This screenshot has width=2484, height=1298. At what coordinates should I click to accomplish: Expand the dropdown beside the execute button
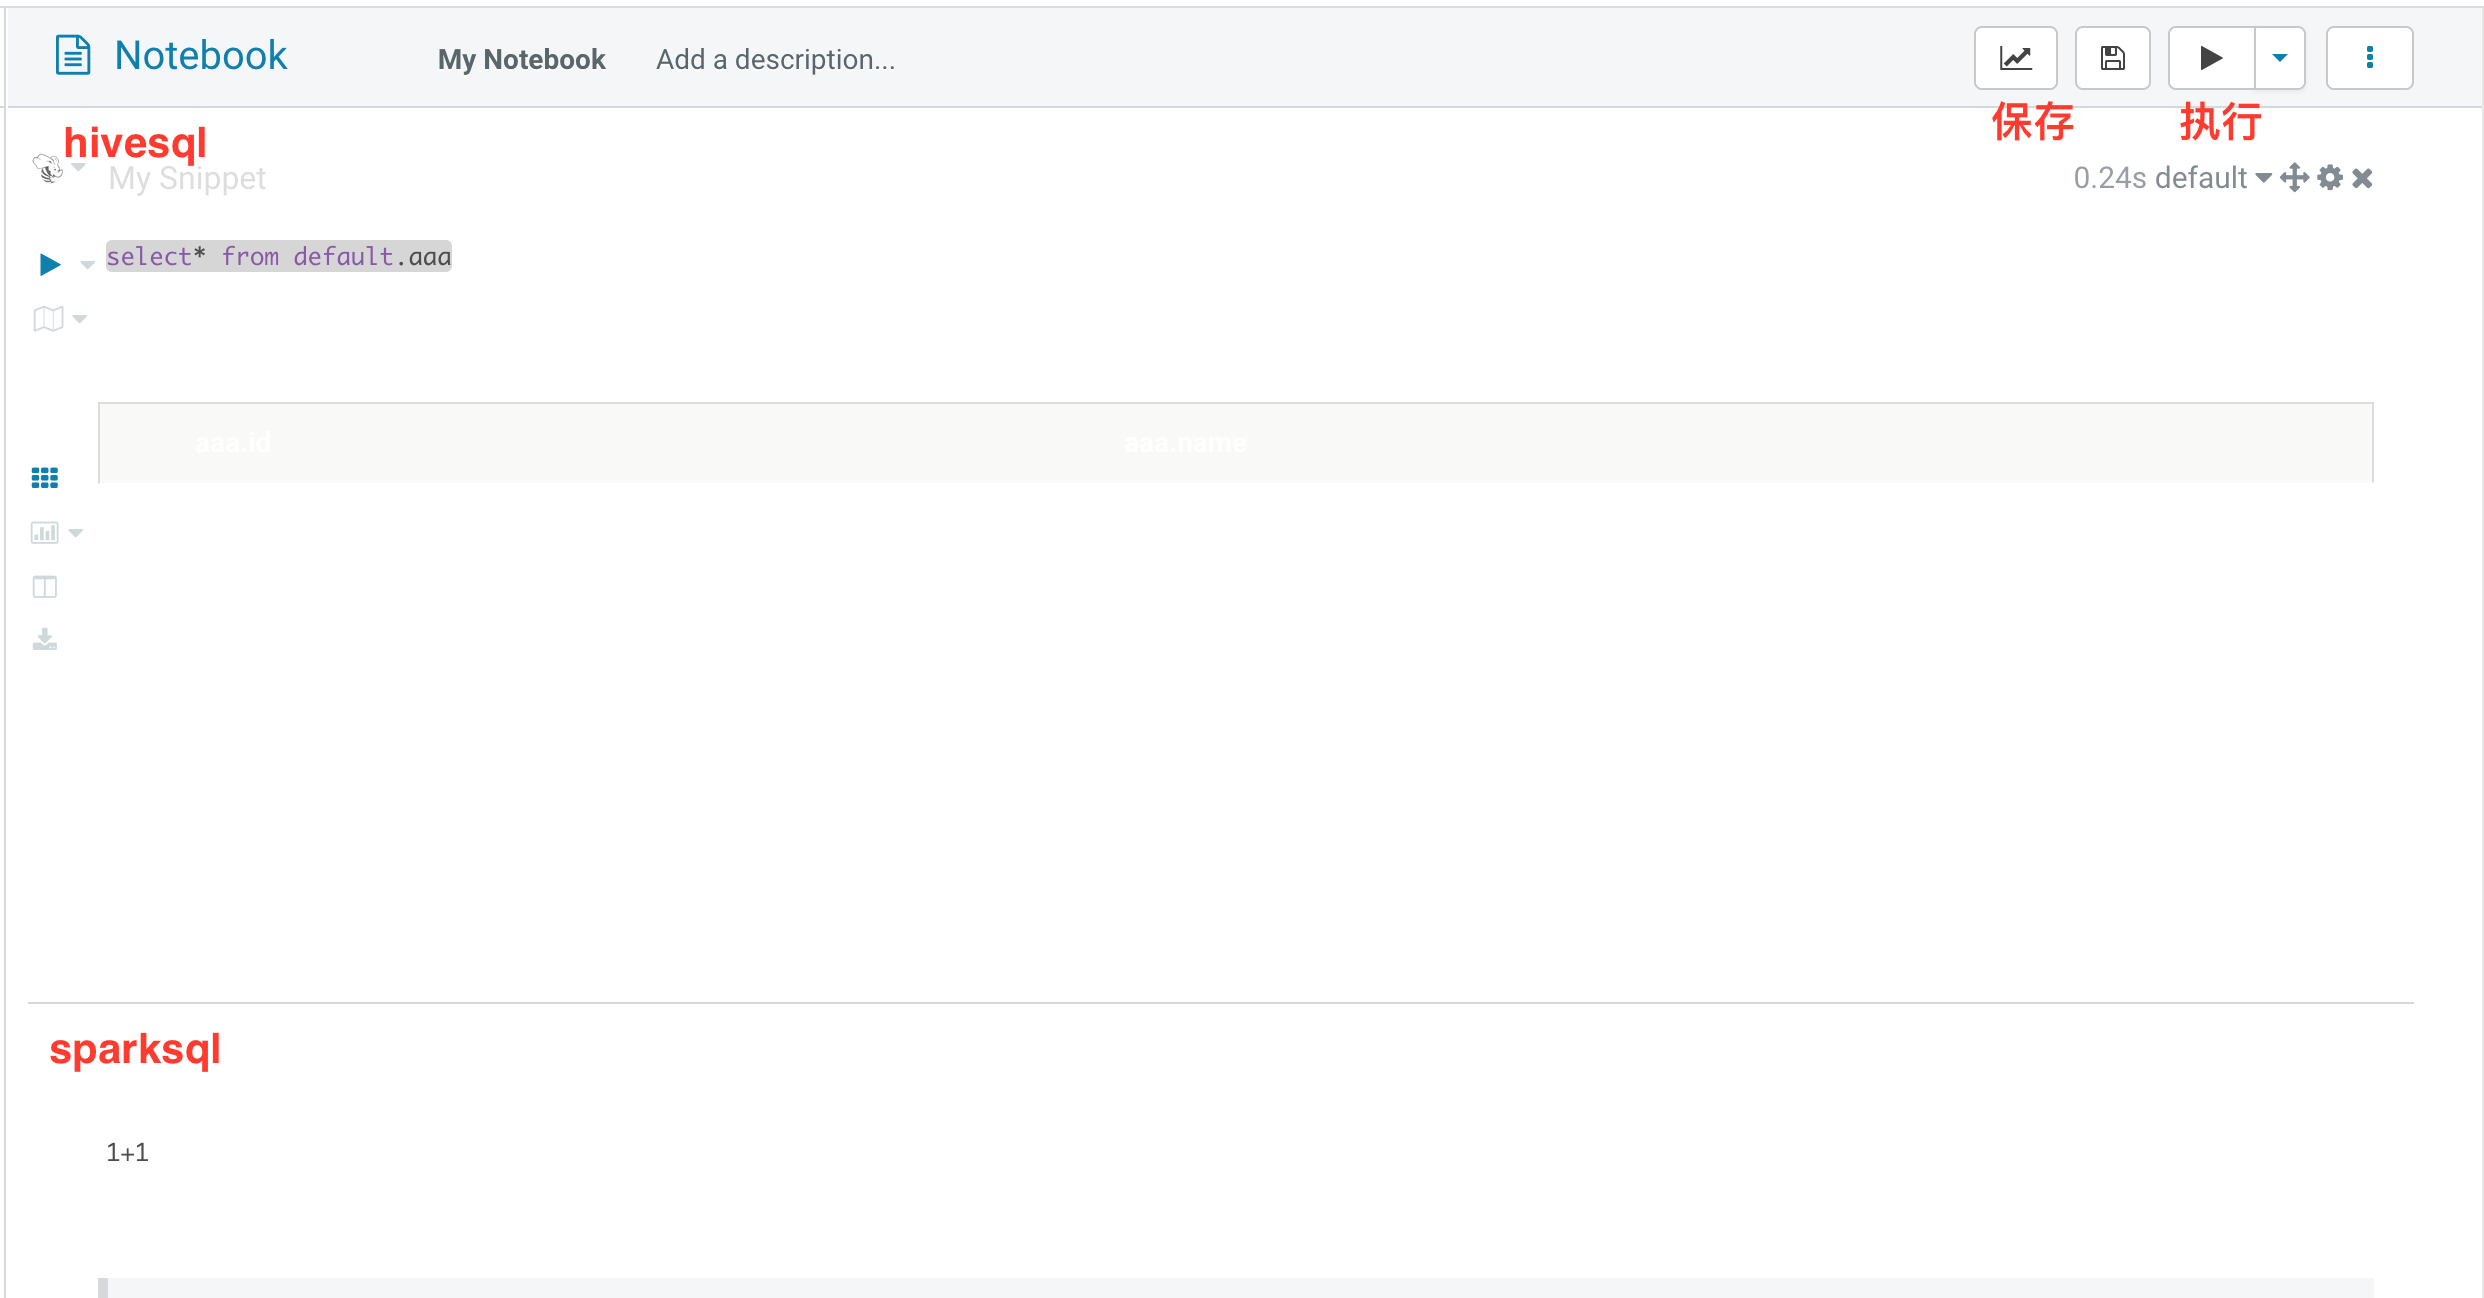tap(2280, 57)
